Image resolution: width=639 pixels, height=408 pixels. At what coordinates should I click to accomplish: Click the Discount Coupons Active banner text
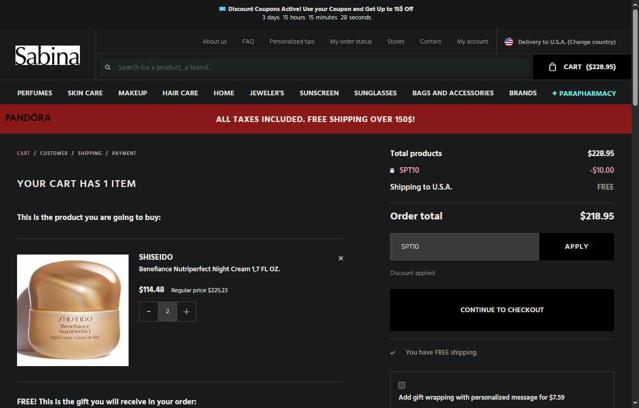tap(321, 9)
